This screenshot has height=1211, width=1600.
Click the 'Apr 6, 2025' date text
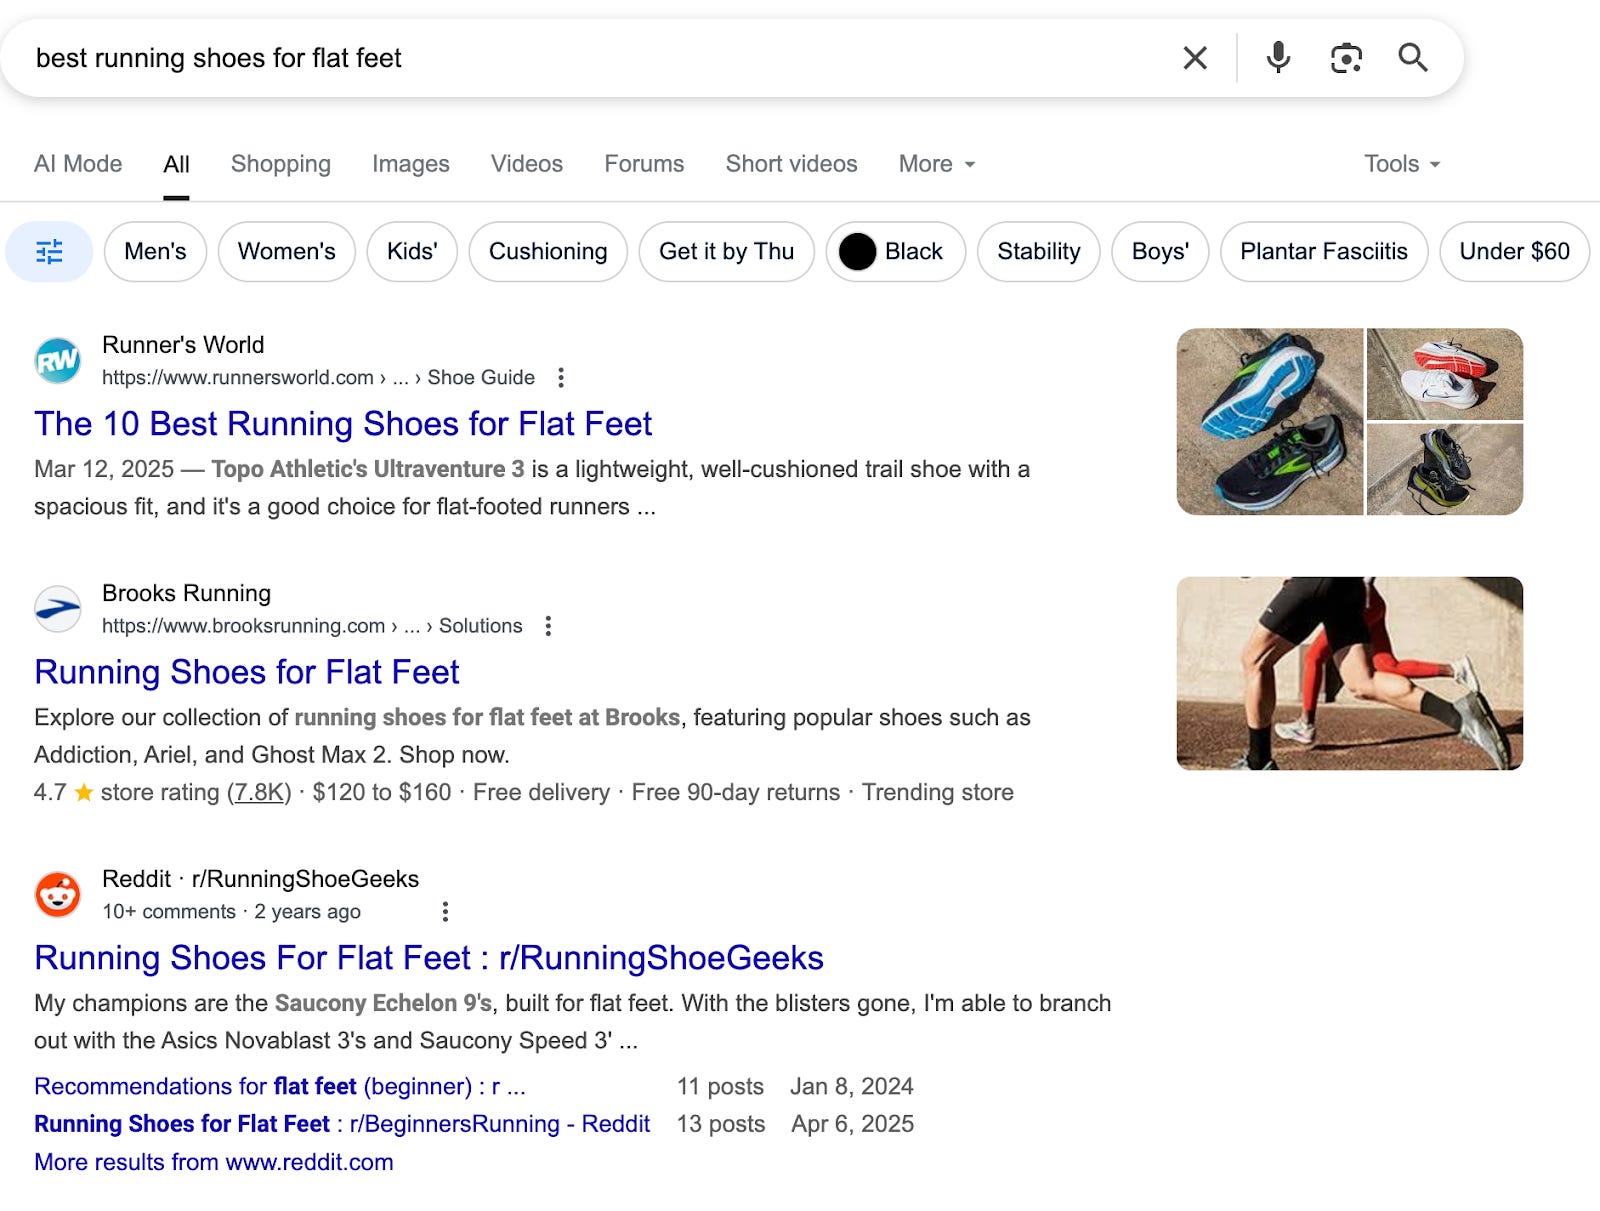pos(853,1124)
